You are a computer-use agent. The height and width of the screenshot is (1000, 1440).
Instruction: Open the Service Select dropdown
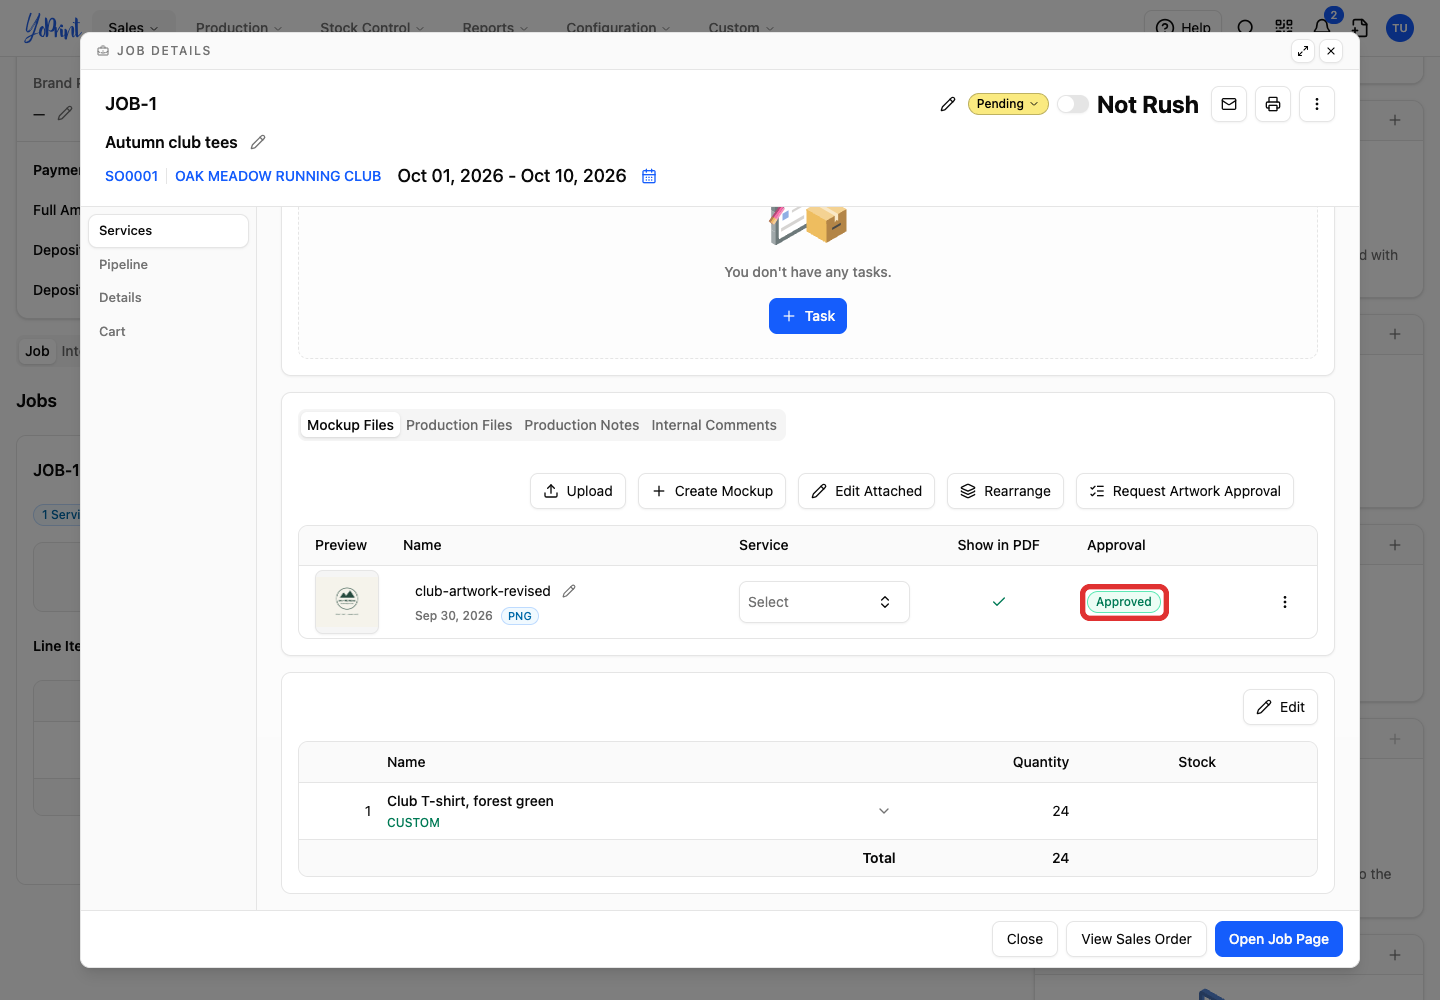point(824,602)
